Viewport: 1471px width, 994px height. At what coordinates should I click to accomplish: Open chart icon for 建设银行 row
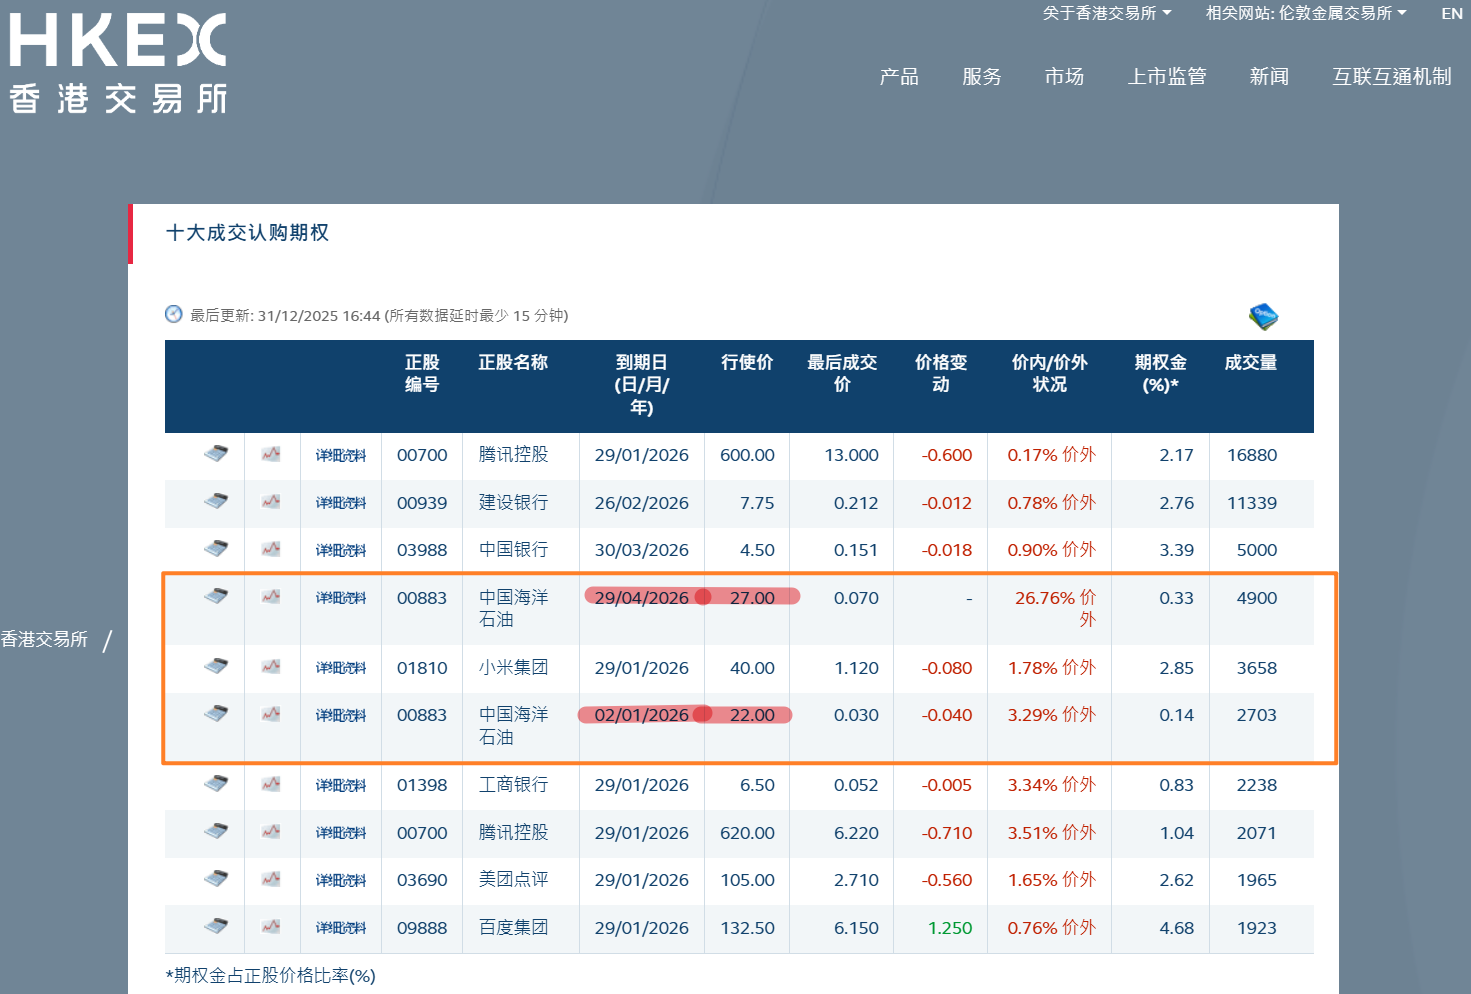pos(271,502)
